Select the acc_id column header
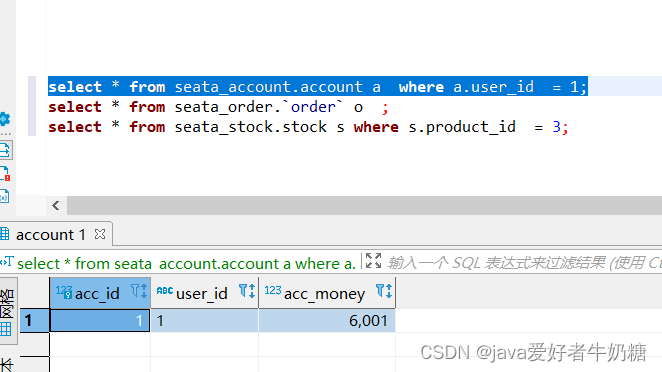The height and width of the screenshot is (372, 662). [100, 293]
